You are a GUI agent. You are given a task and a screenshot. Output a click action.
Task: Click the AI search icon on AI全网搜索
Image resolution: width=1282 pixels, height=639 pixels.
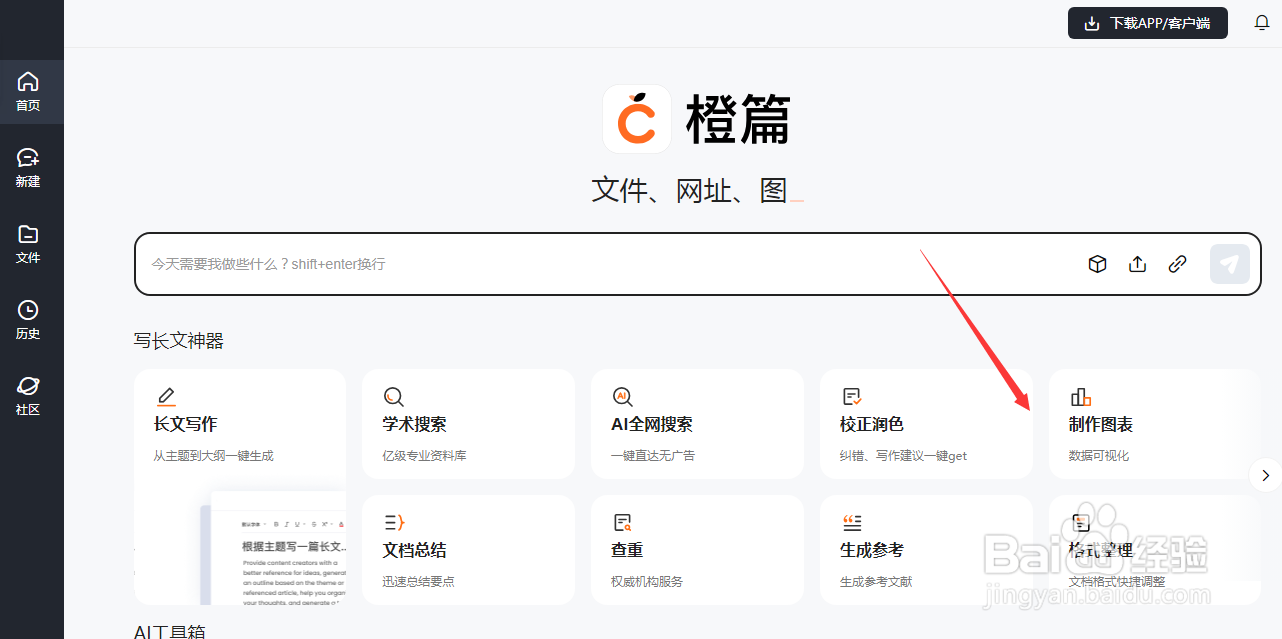[623, 396]
